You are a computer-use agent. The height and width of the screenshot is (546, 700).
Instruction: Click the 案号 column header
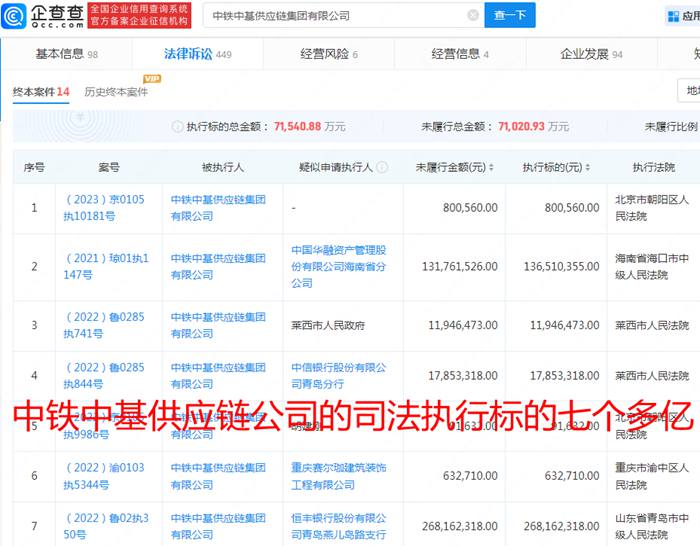pyautogui.click(x=108, y=167)
